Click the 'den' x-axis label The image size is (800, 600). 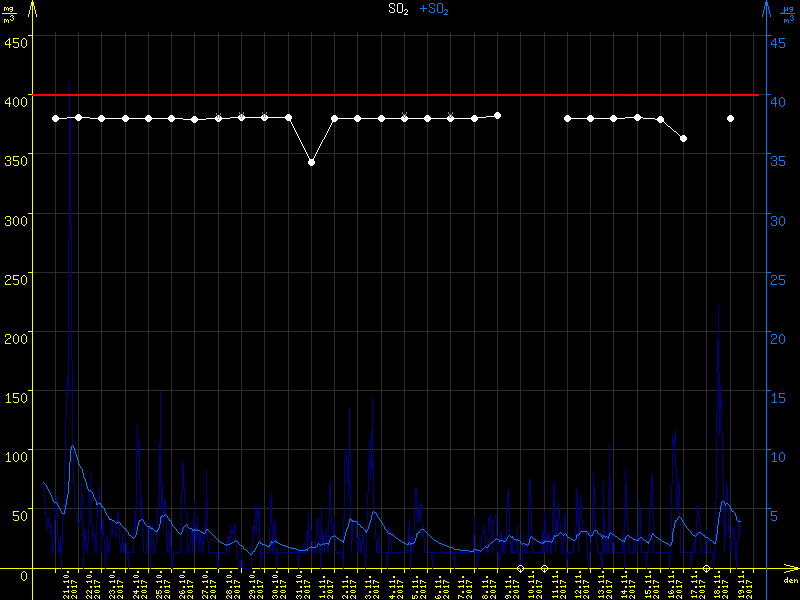click(790, 581)
